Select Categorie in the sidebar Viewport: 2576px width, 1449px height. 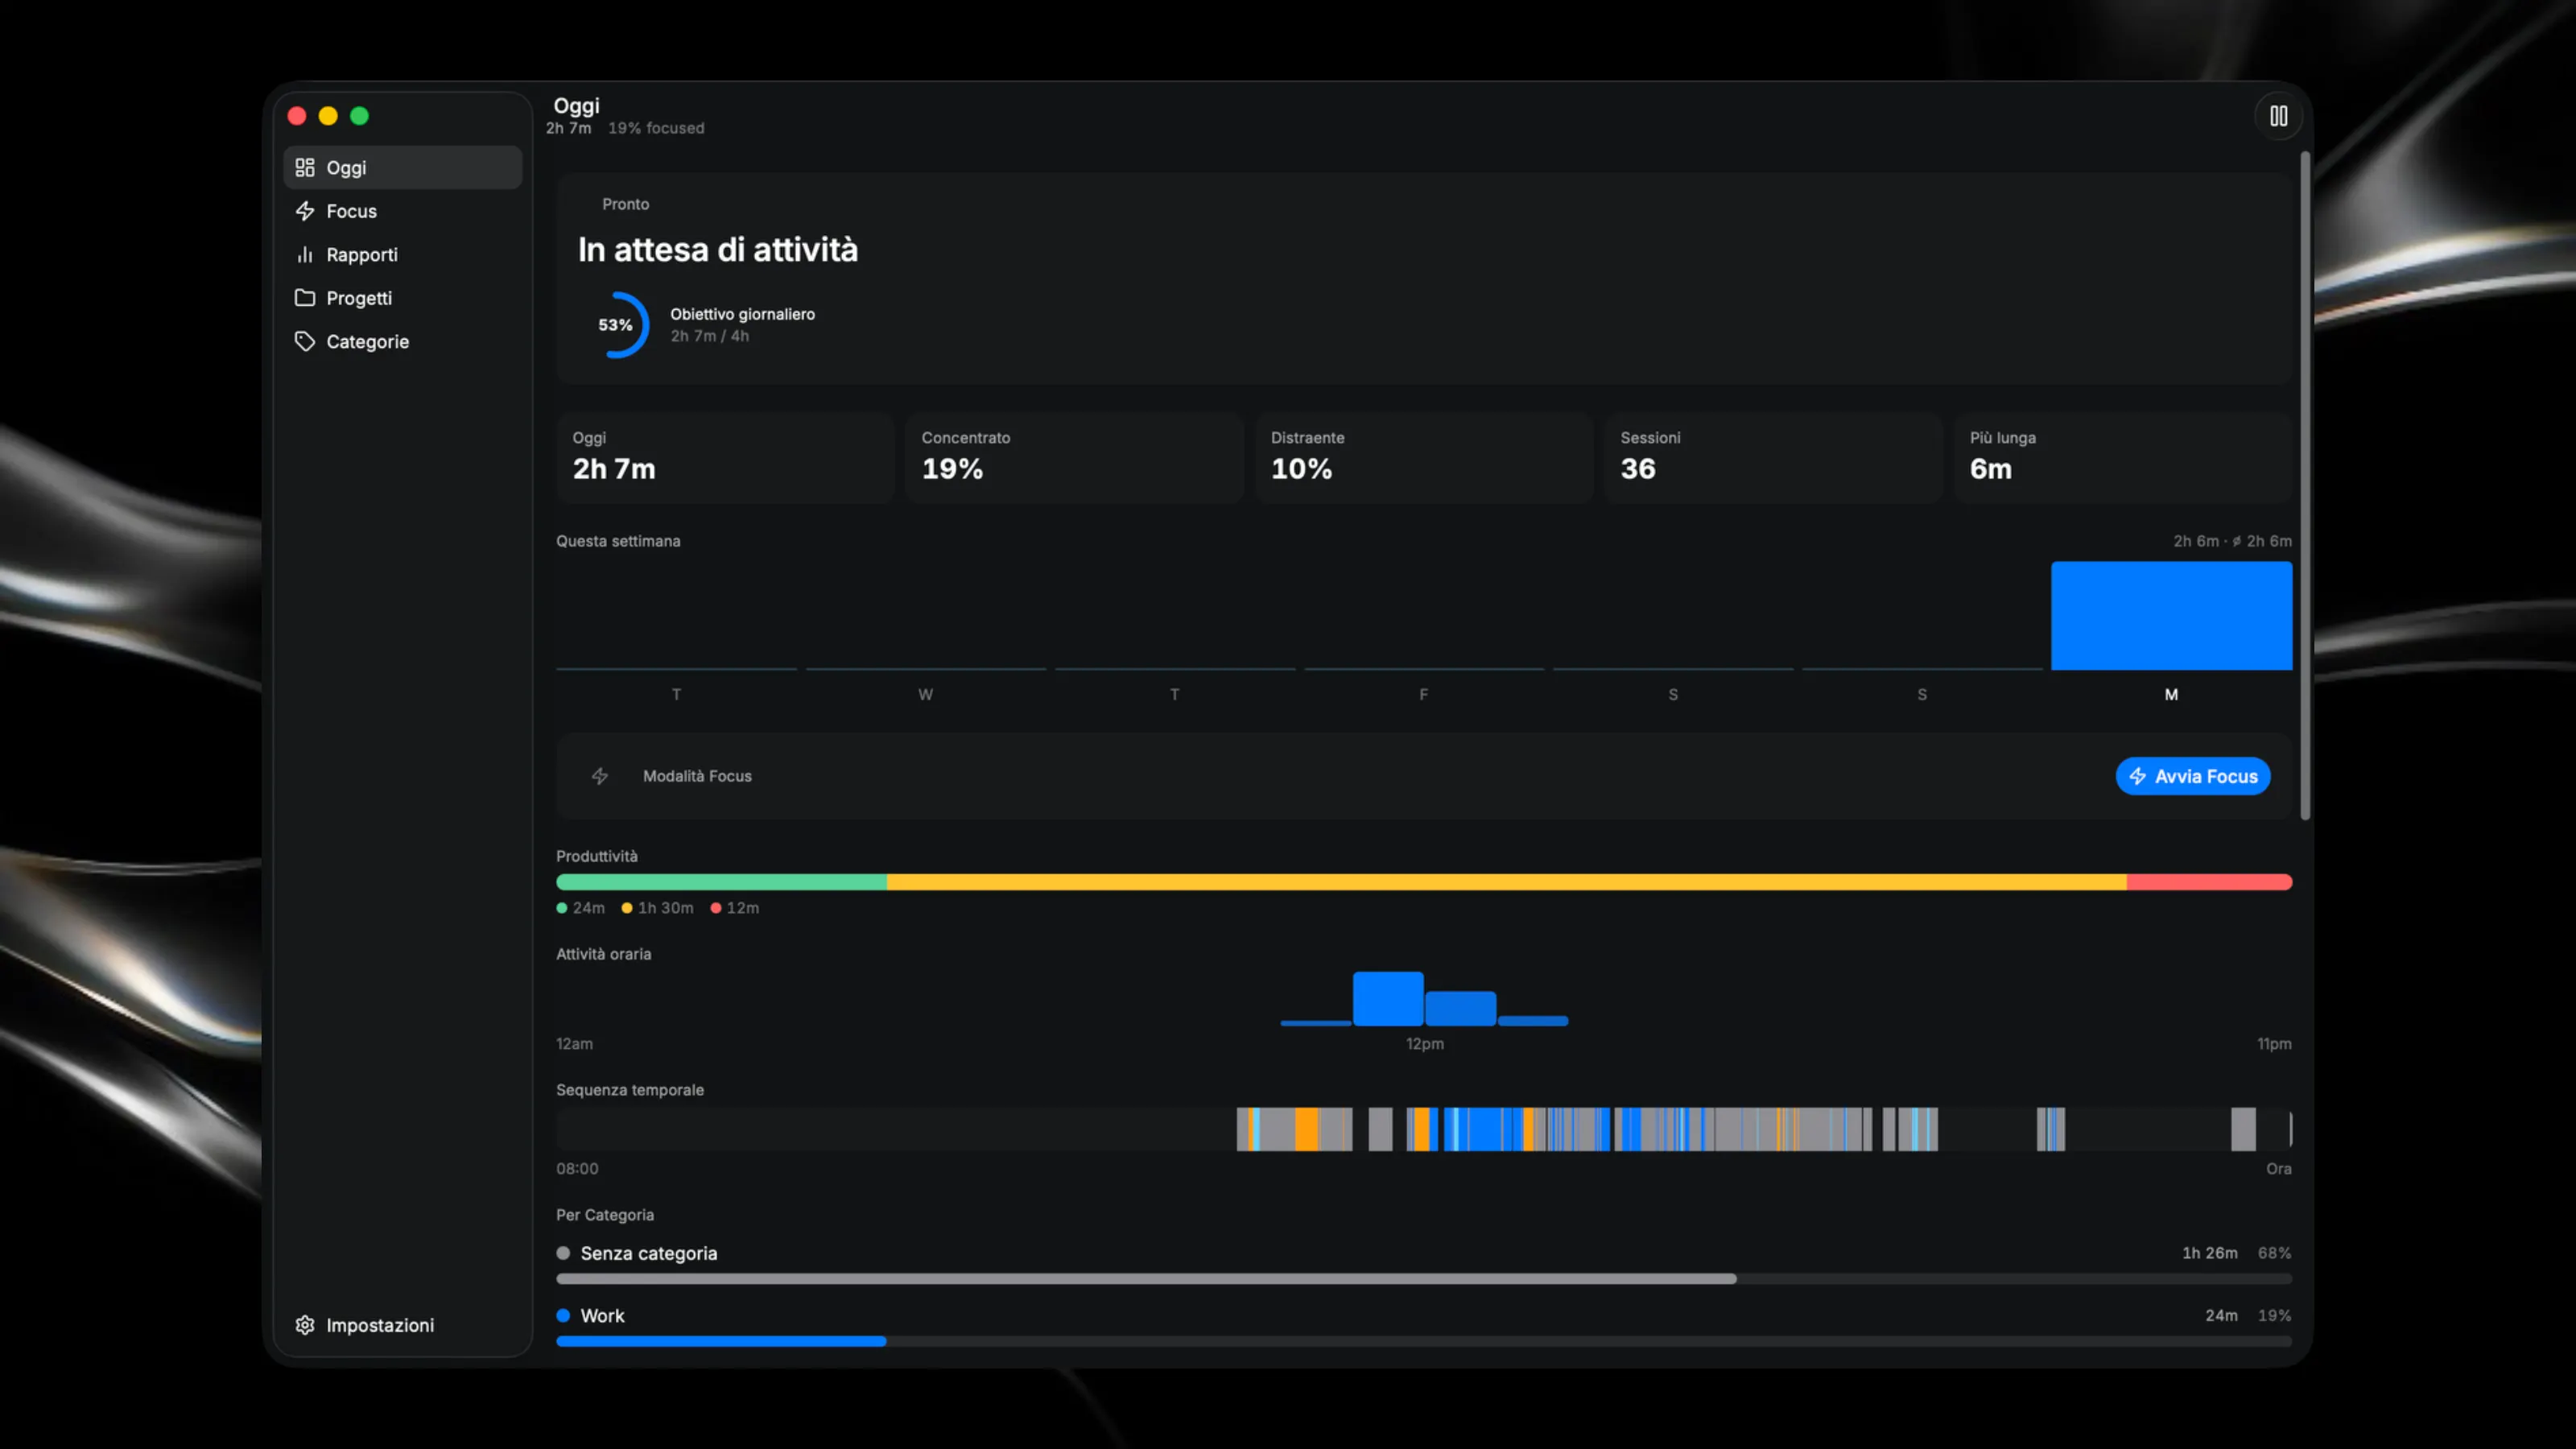point(402,341)
